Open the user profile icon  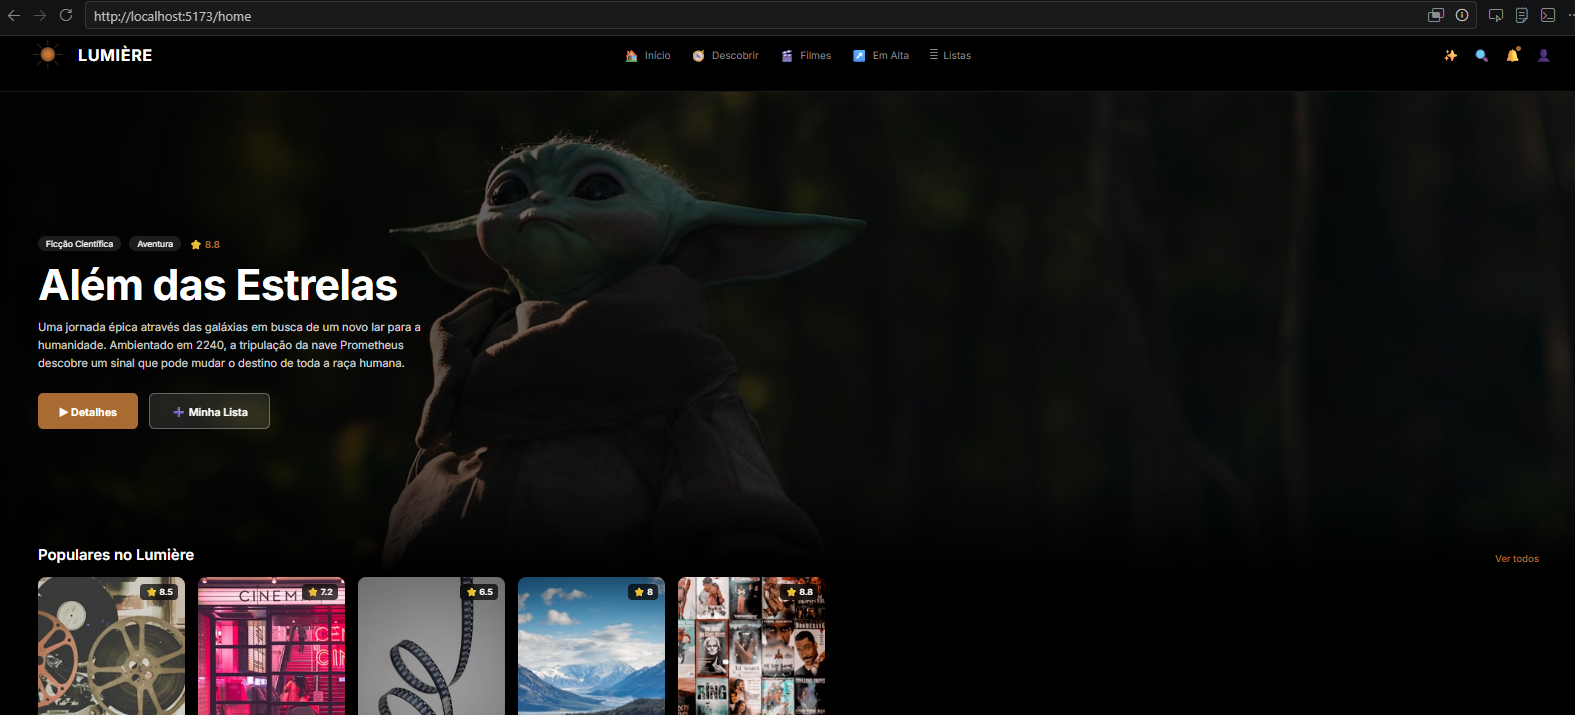pyautogui.click(x=1544, y=56)
